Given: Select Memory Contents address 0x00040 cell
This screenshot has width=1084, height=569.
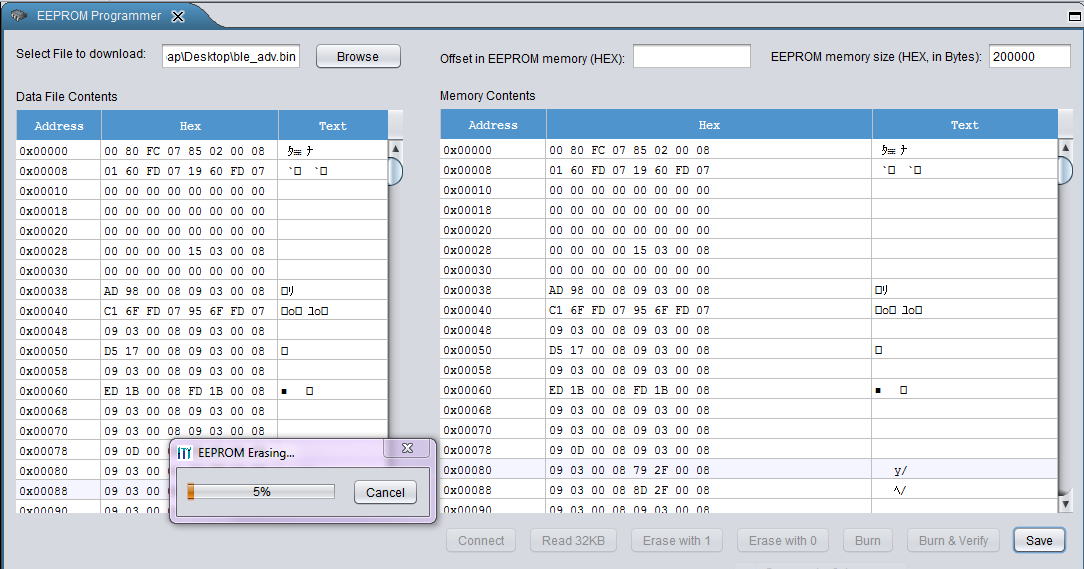Looking at the screenshot, I should [x=493, y=310].
